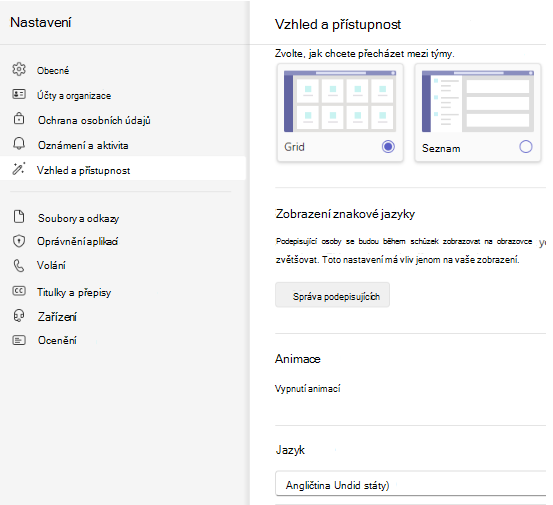Click the Grid layout preview thumbnail

pyautogui.click(x=340, y=101)
